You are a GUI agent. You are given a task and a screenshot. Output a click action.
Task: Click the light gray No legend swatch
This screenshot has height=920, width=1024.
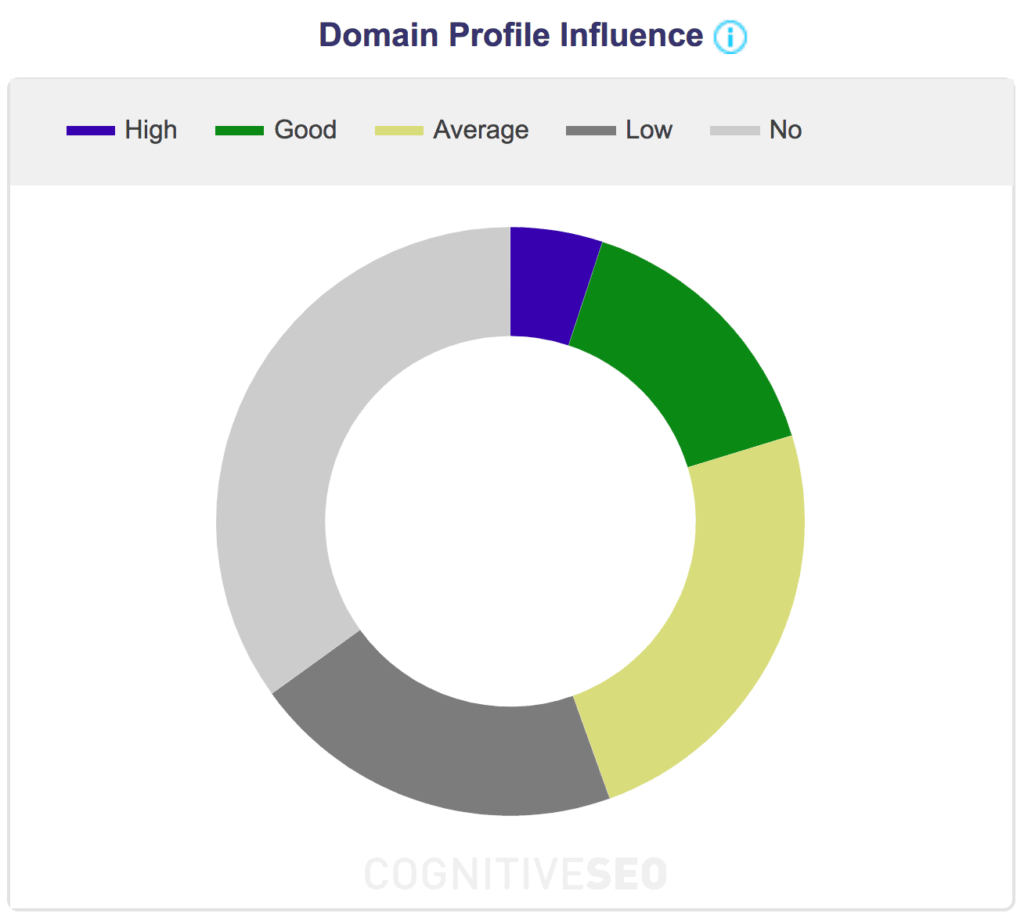pyautogui.click(x=734, y=130)
